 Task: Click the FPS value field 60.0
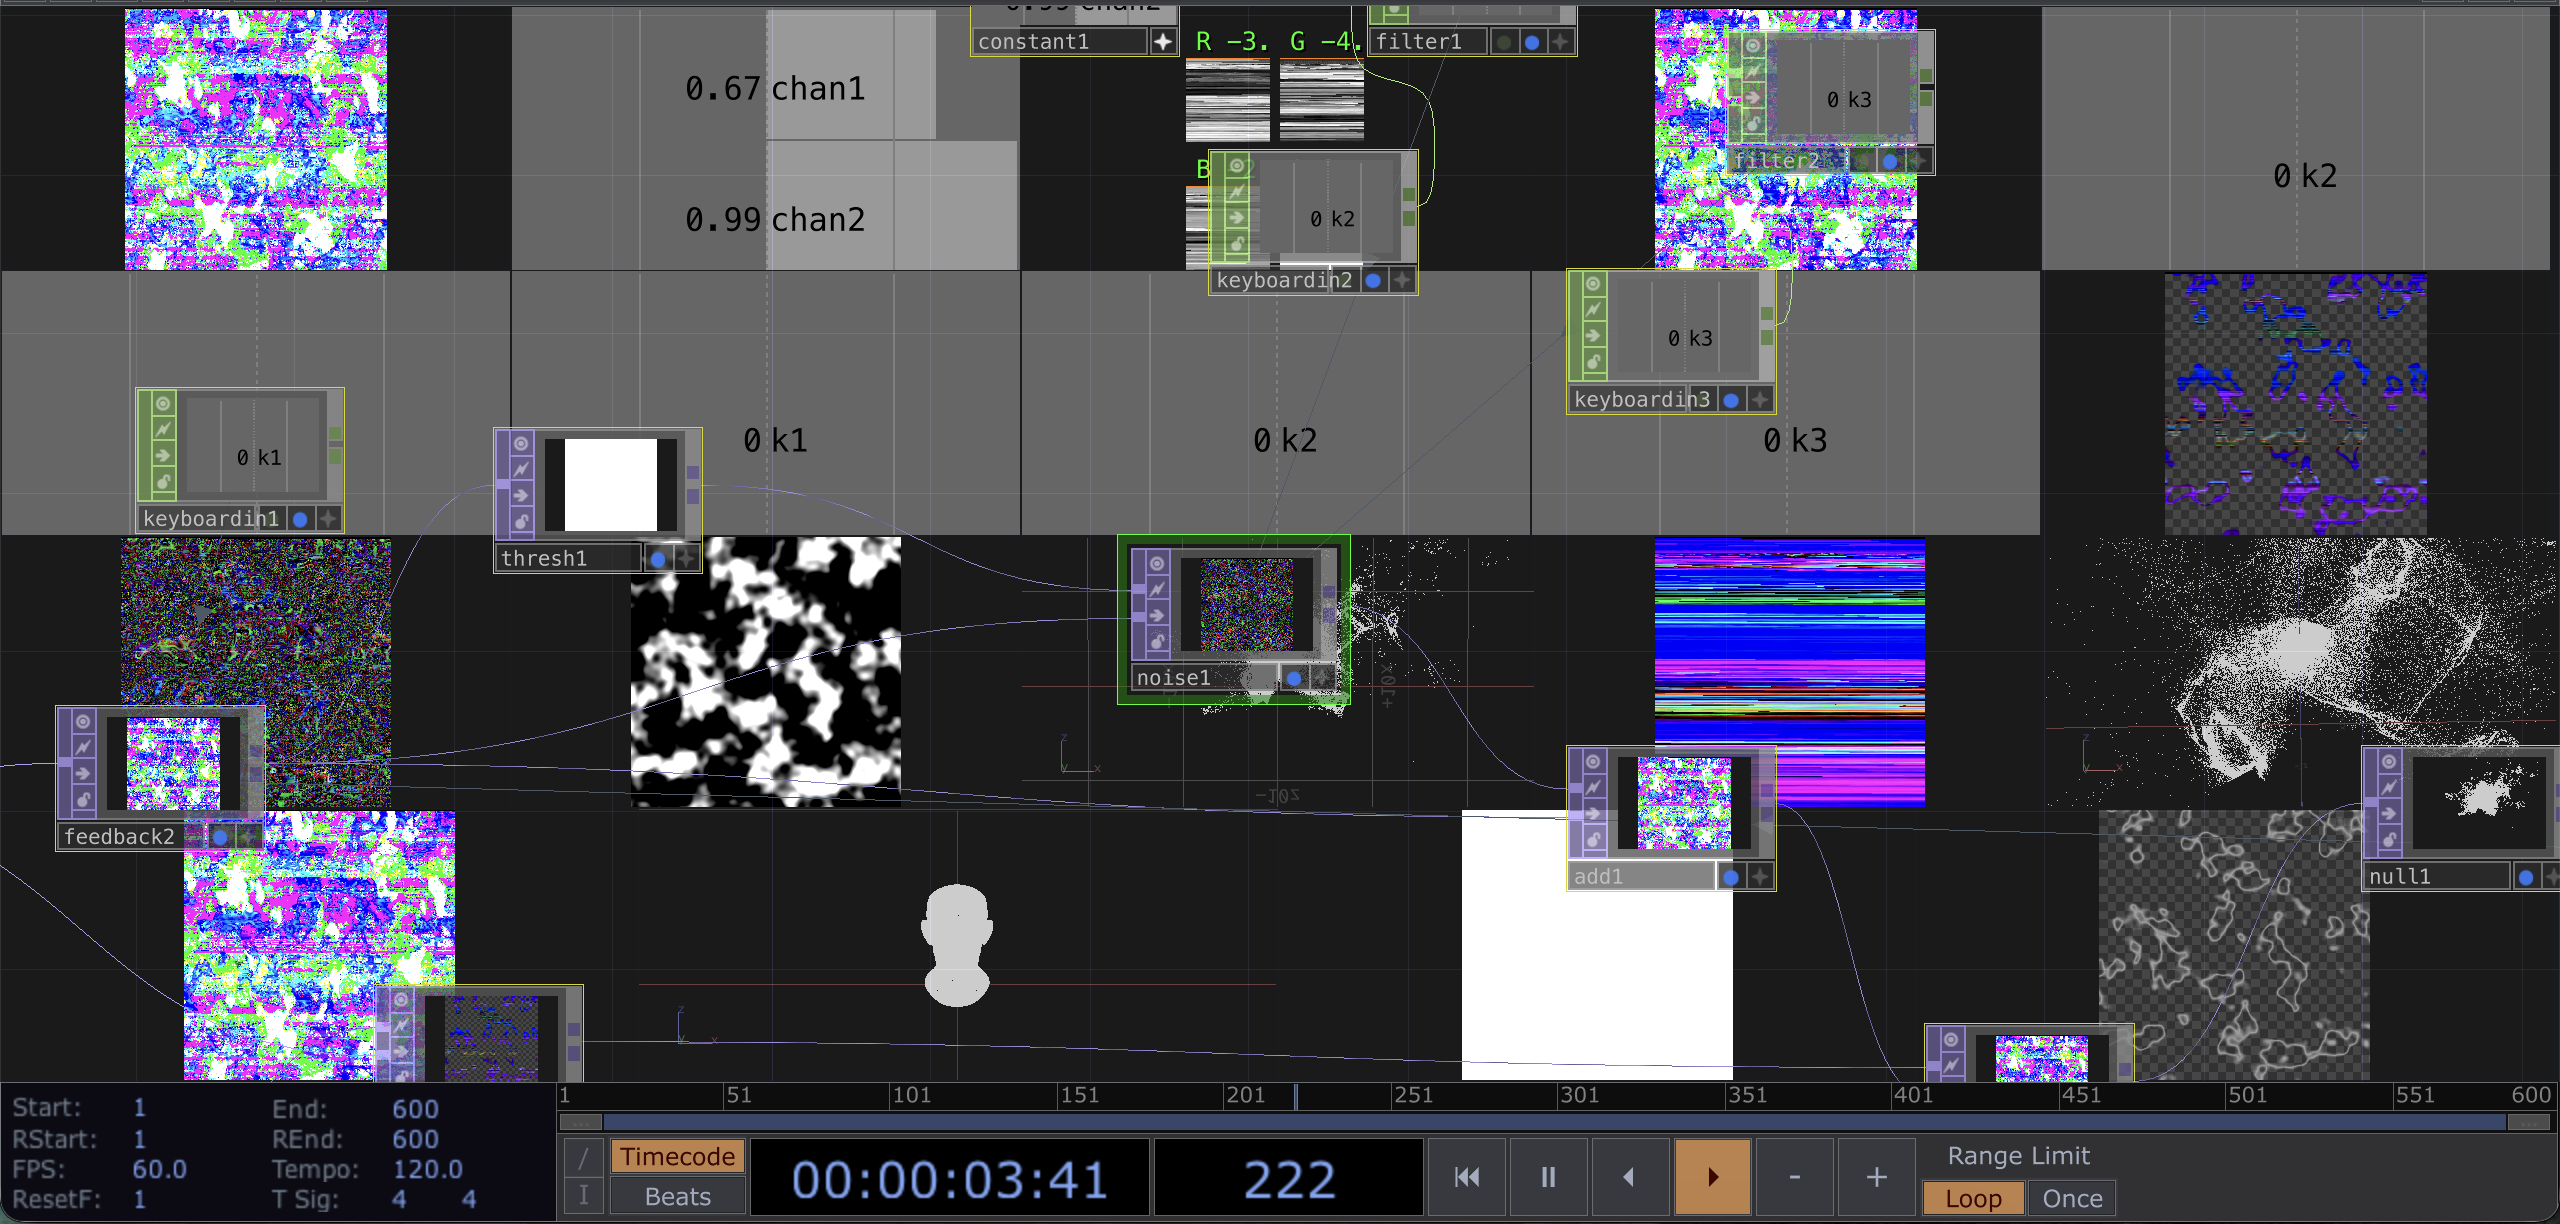pos(160,1169)
